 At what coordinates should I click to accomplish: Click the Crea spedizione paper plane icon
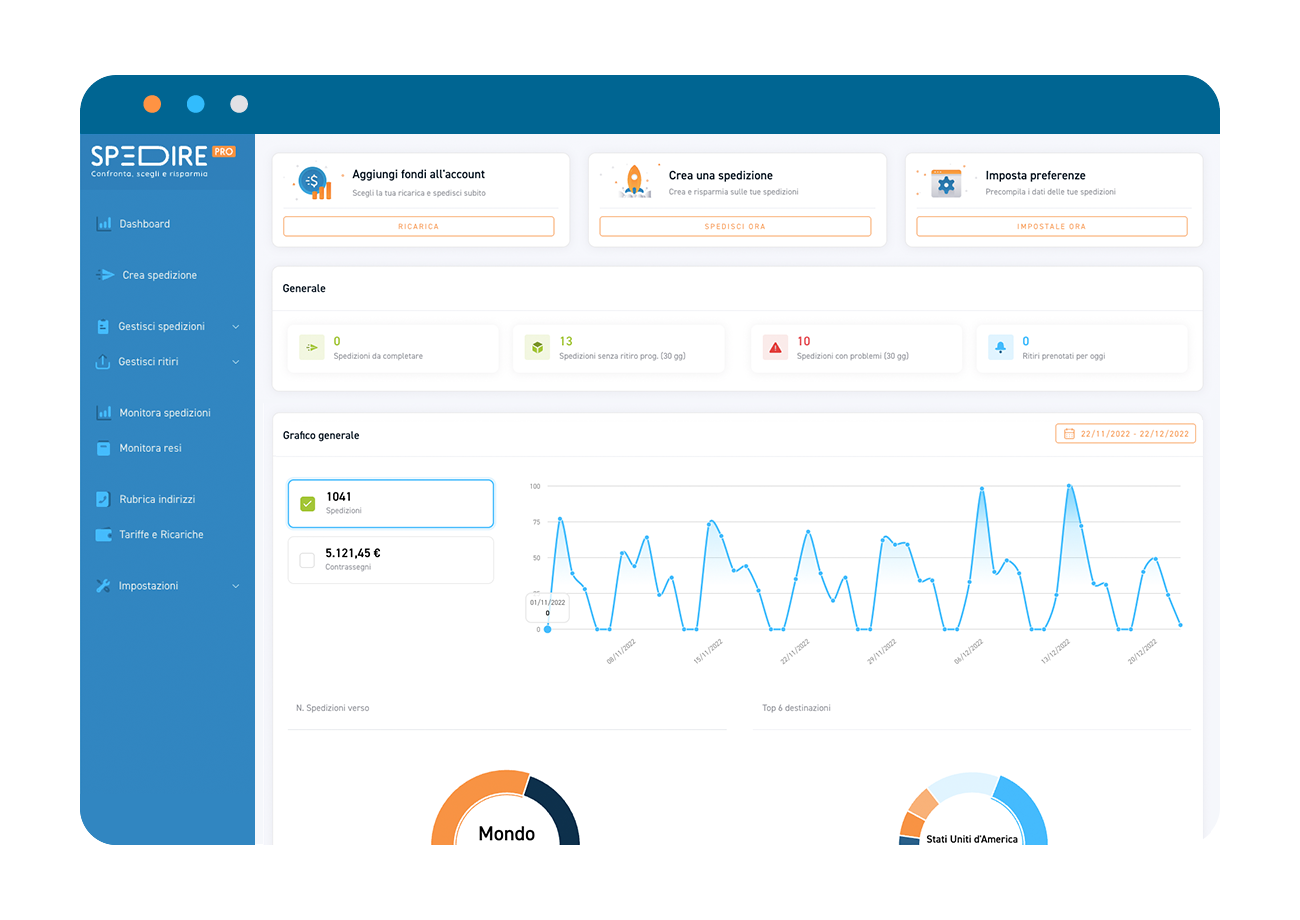(x=105, y=275)
